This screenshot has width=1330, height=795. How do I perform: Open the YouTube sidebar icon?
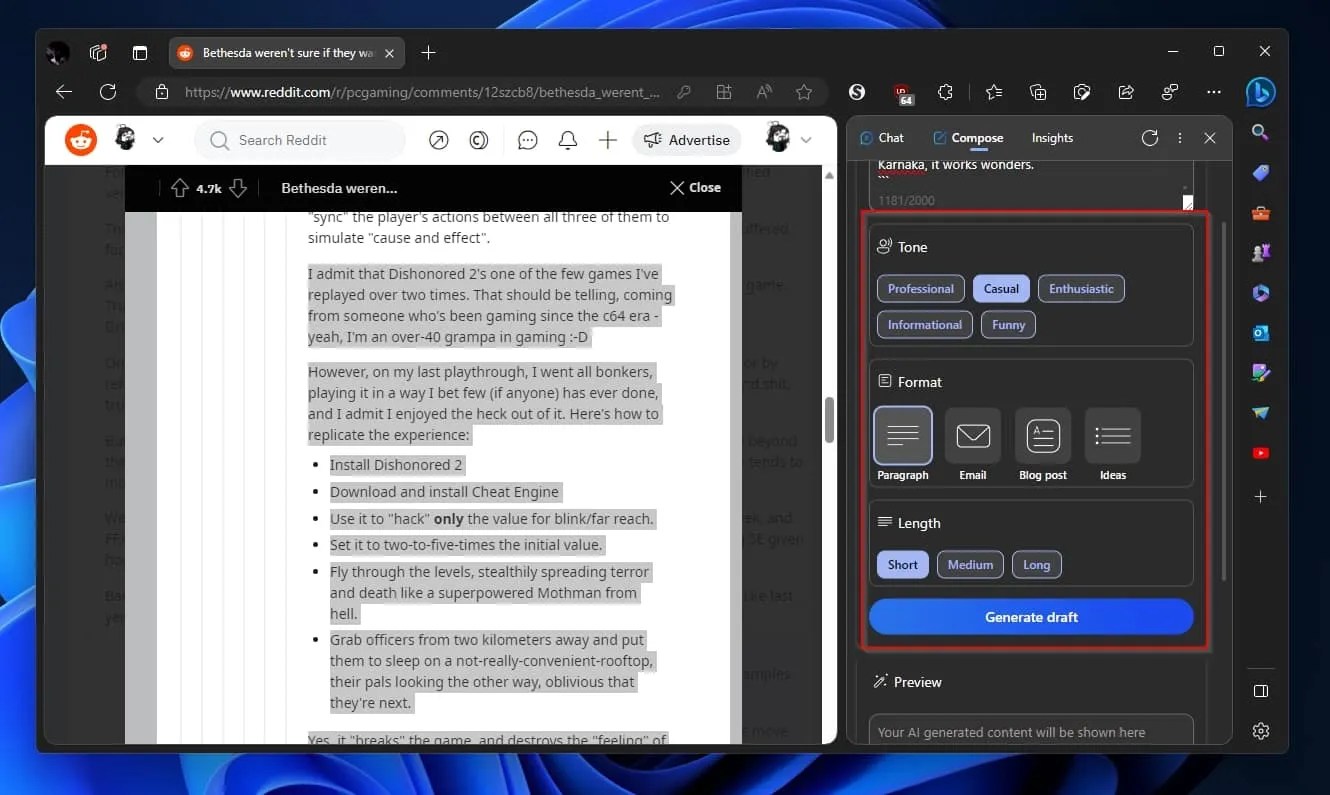coord(1260,452)
